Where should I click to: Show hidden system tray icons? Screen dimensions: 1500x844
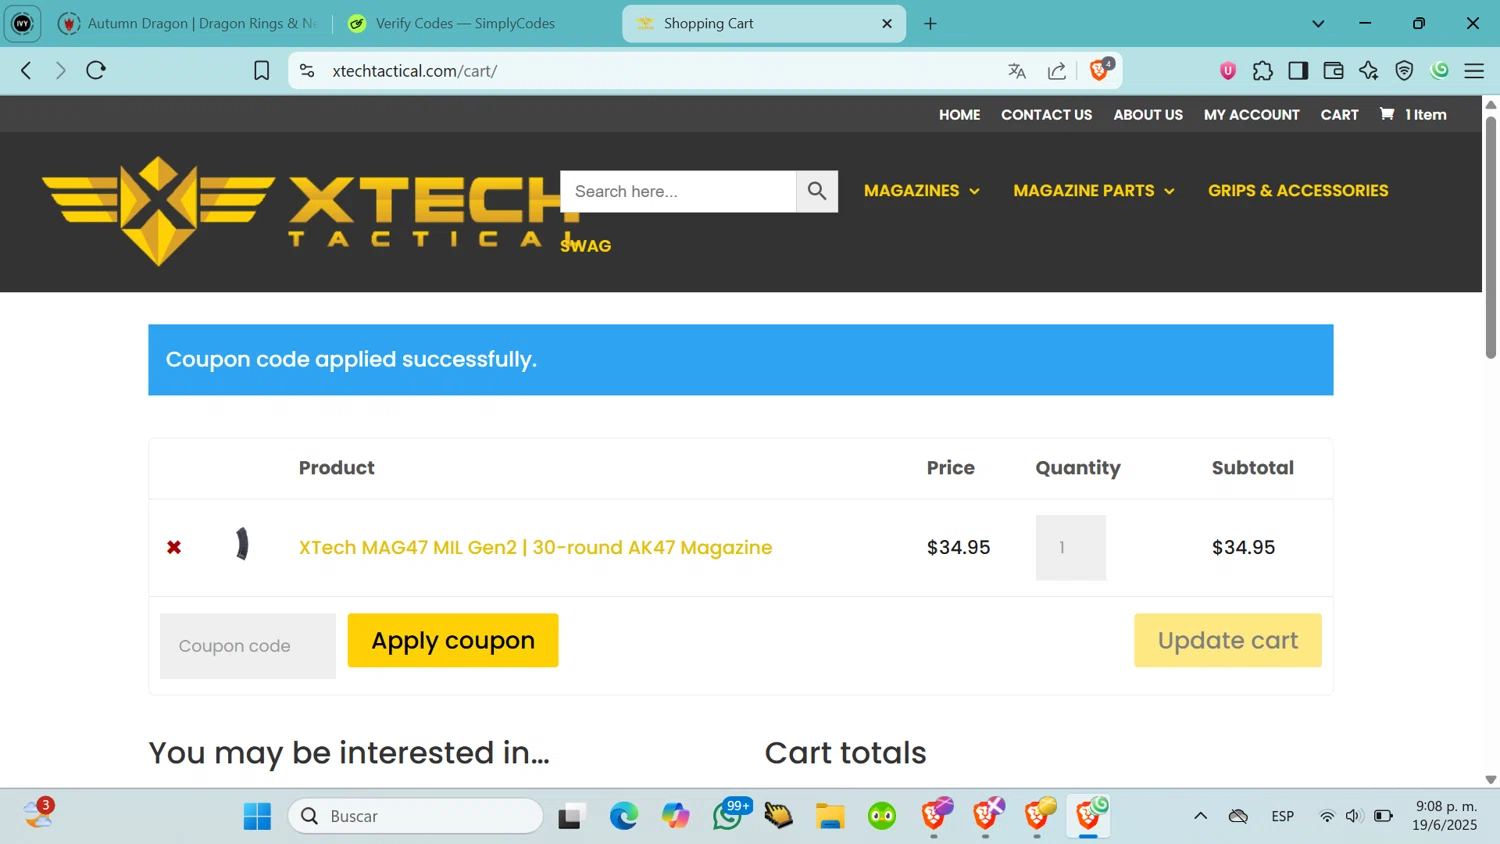[1200, 816]
